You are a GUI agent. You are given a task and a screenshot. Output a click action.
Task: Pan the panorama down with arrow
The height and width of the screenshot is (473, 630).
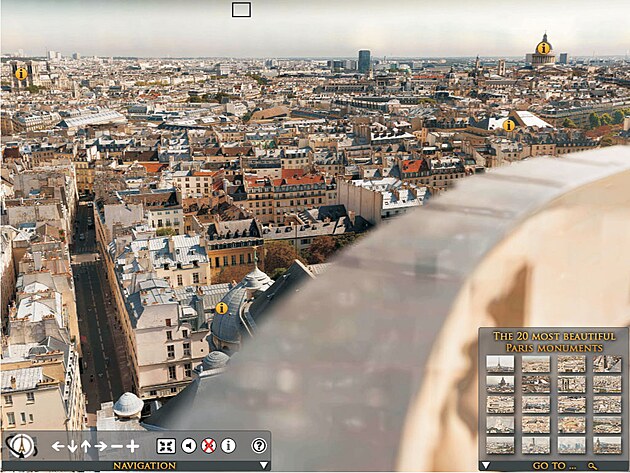click(x=72, y=446)
